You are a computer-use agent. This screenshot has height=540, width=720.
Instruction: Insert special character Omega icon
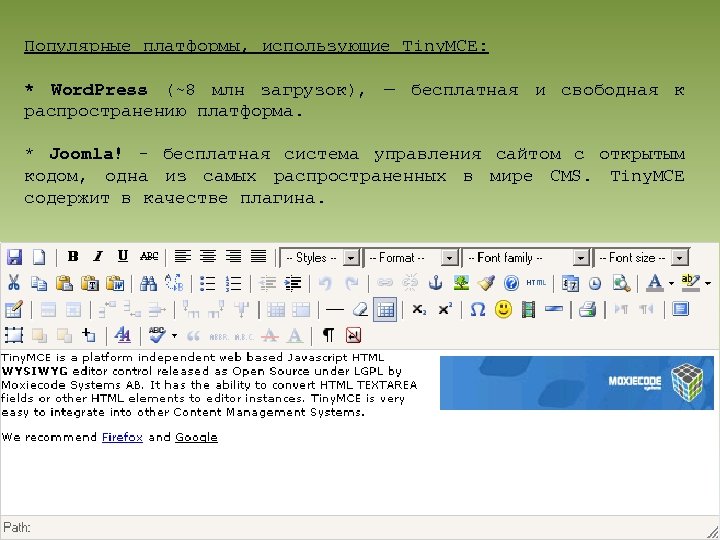478,309
